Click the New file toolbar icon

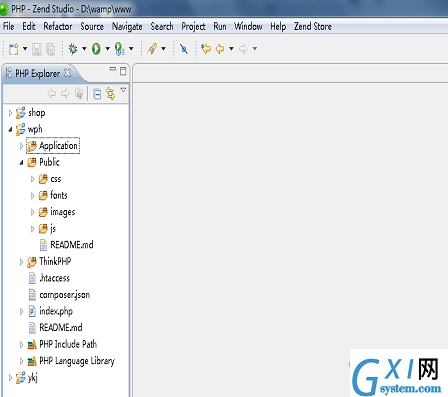14,49
